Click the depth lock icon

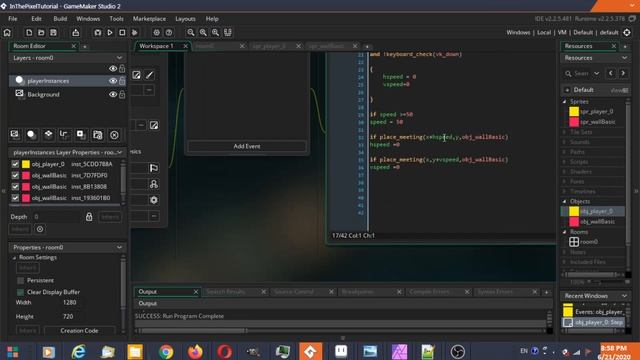coord(89,217)
